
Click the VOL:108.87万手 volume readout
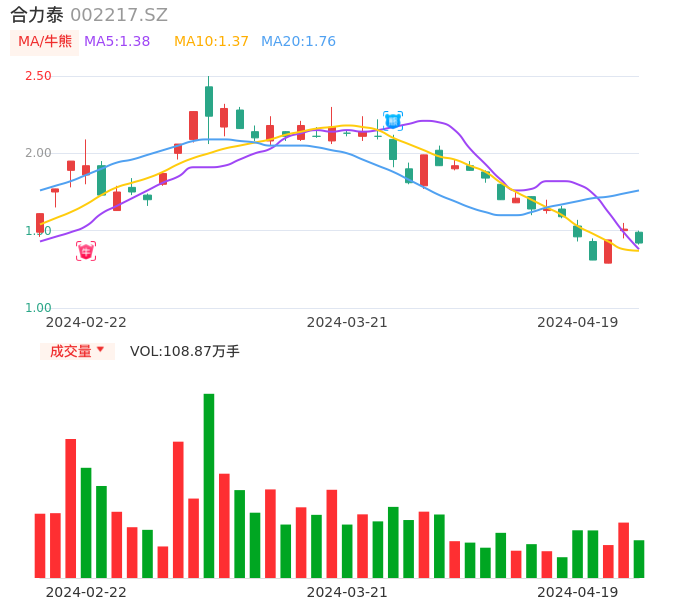pyautogui.click(x=185, y=351)
